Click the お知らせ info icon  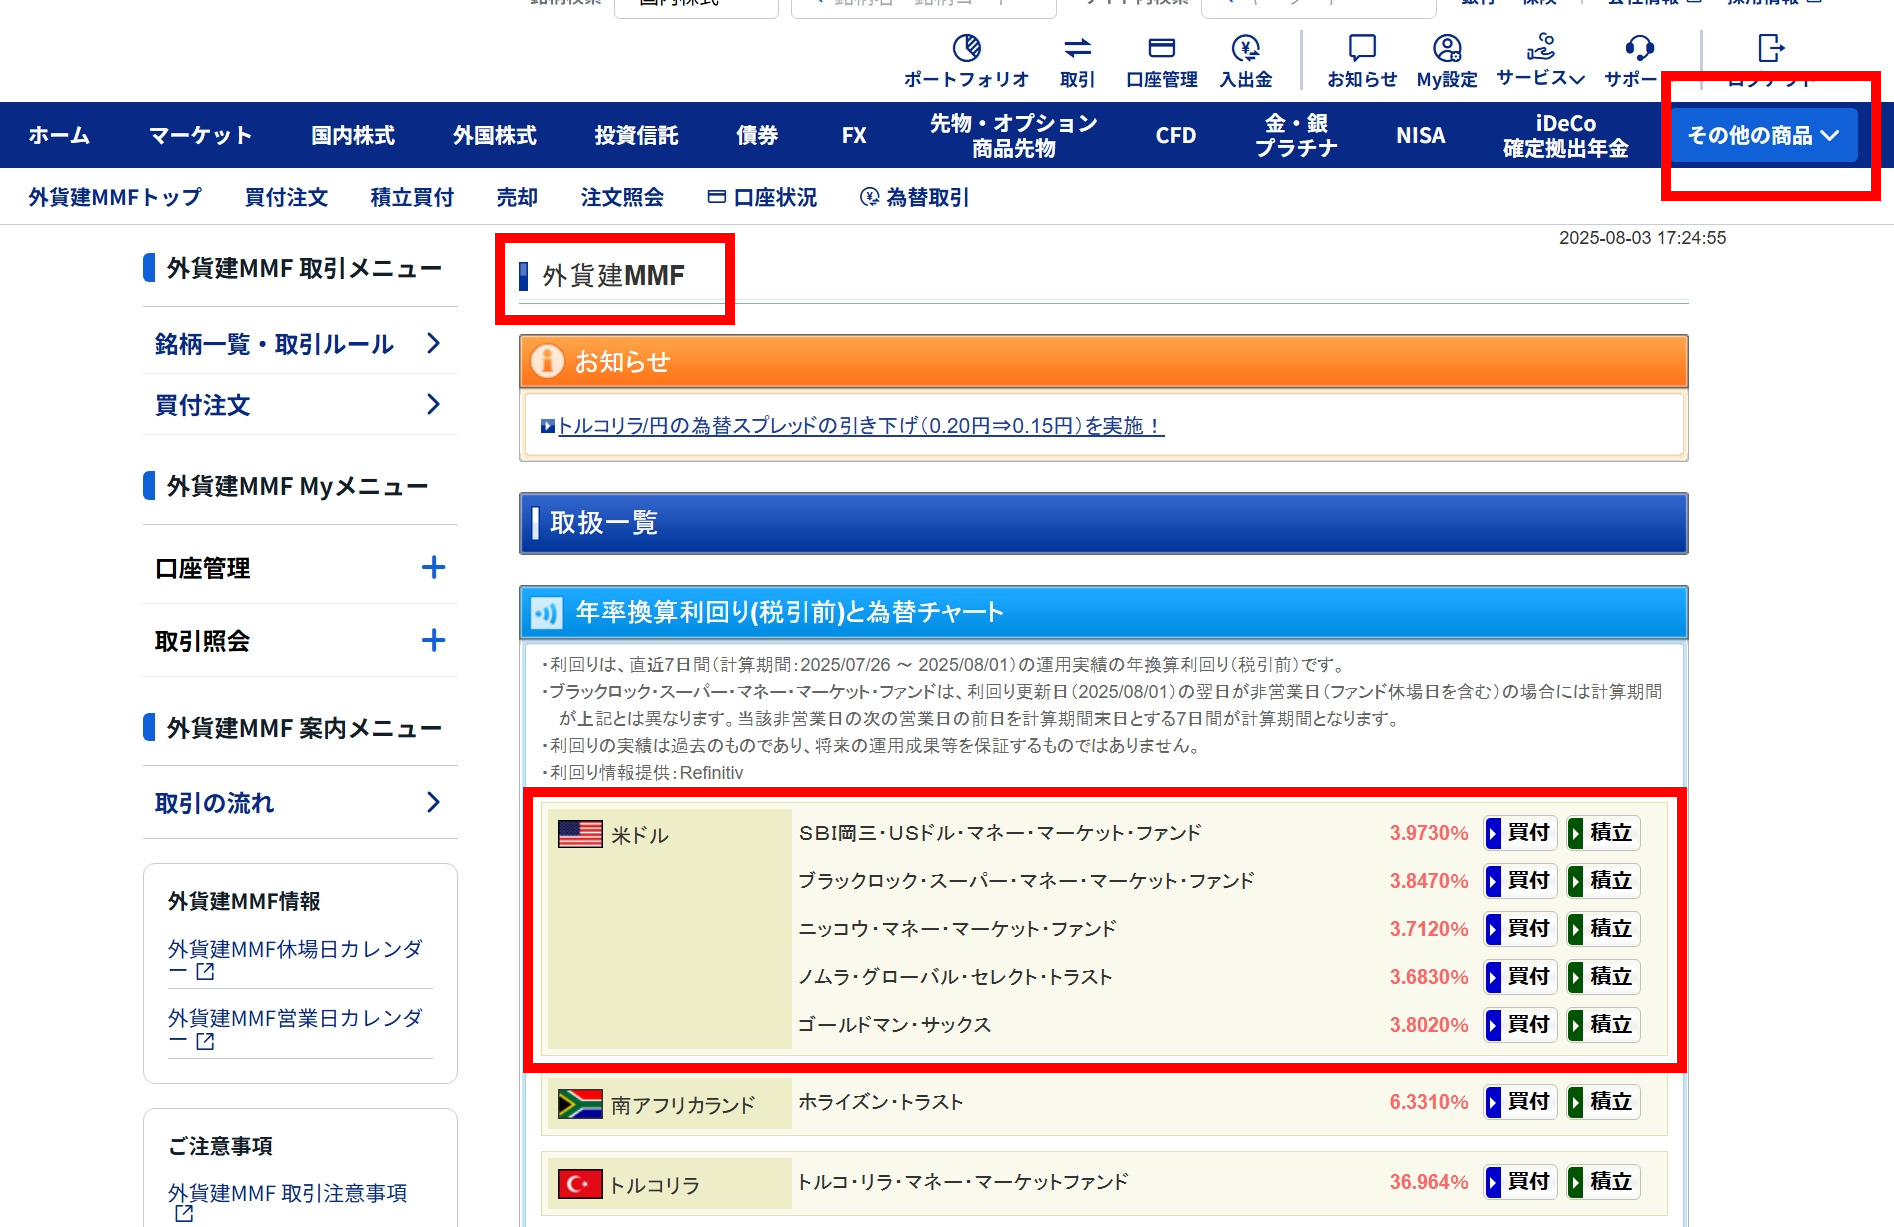[547, 361]
